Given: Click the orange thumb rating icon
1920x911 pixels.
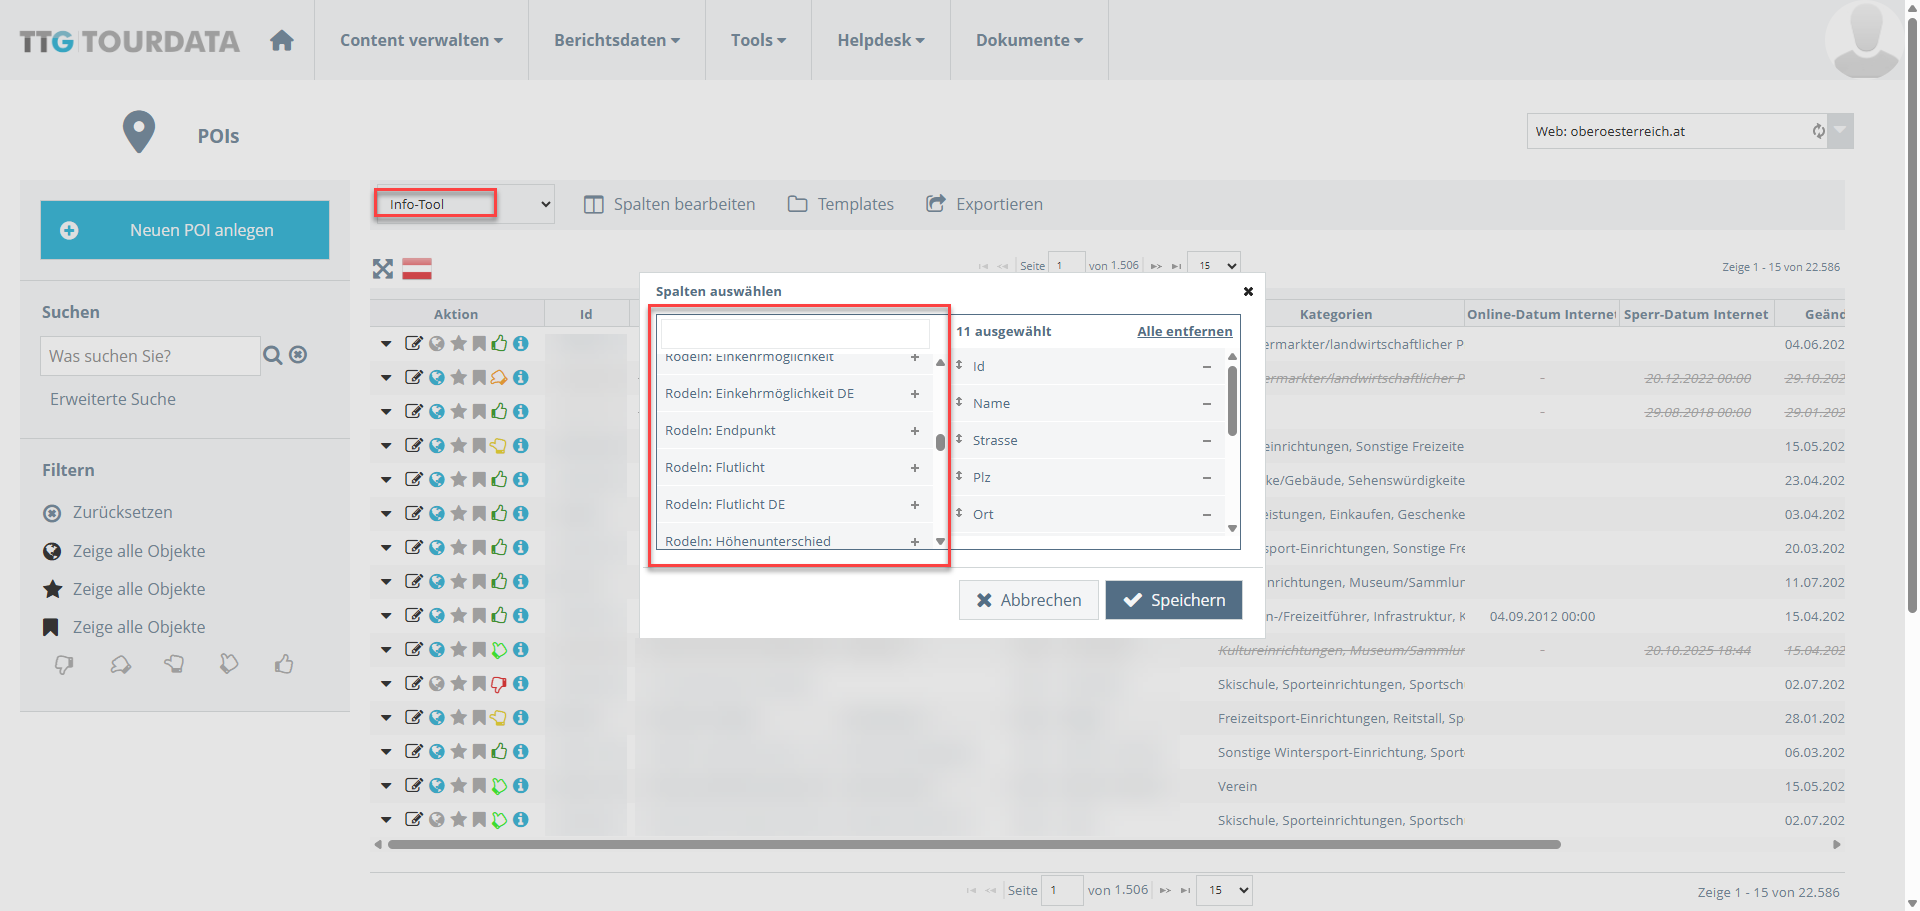Looking at the screenshot, I should 499,377.
